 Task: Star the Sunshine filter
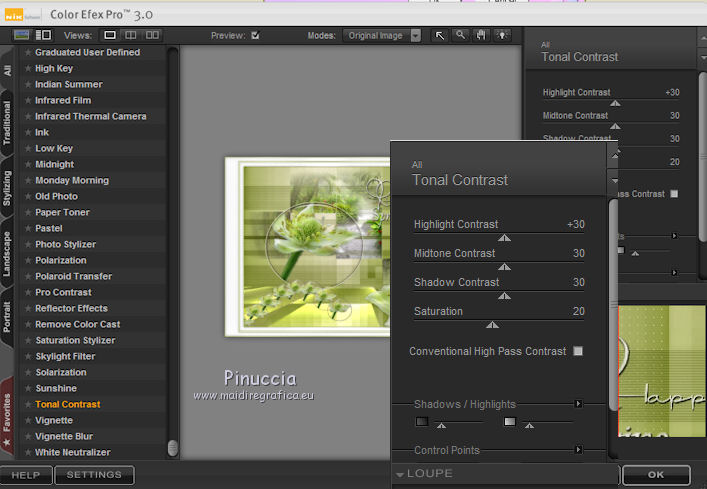(x=28, y=388)
